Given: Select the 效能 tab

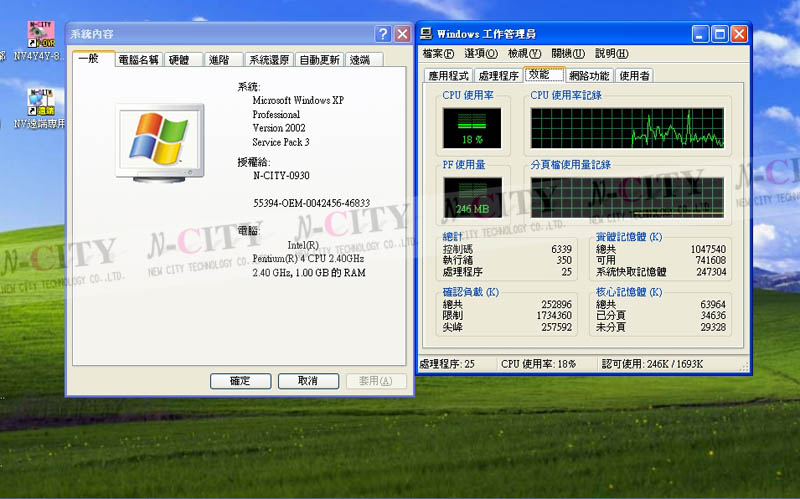Looking at the screenshot, I should coord(544,74).
